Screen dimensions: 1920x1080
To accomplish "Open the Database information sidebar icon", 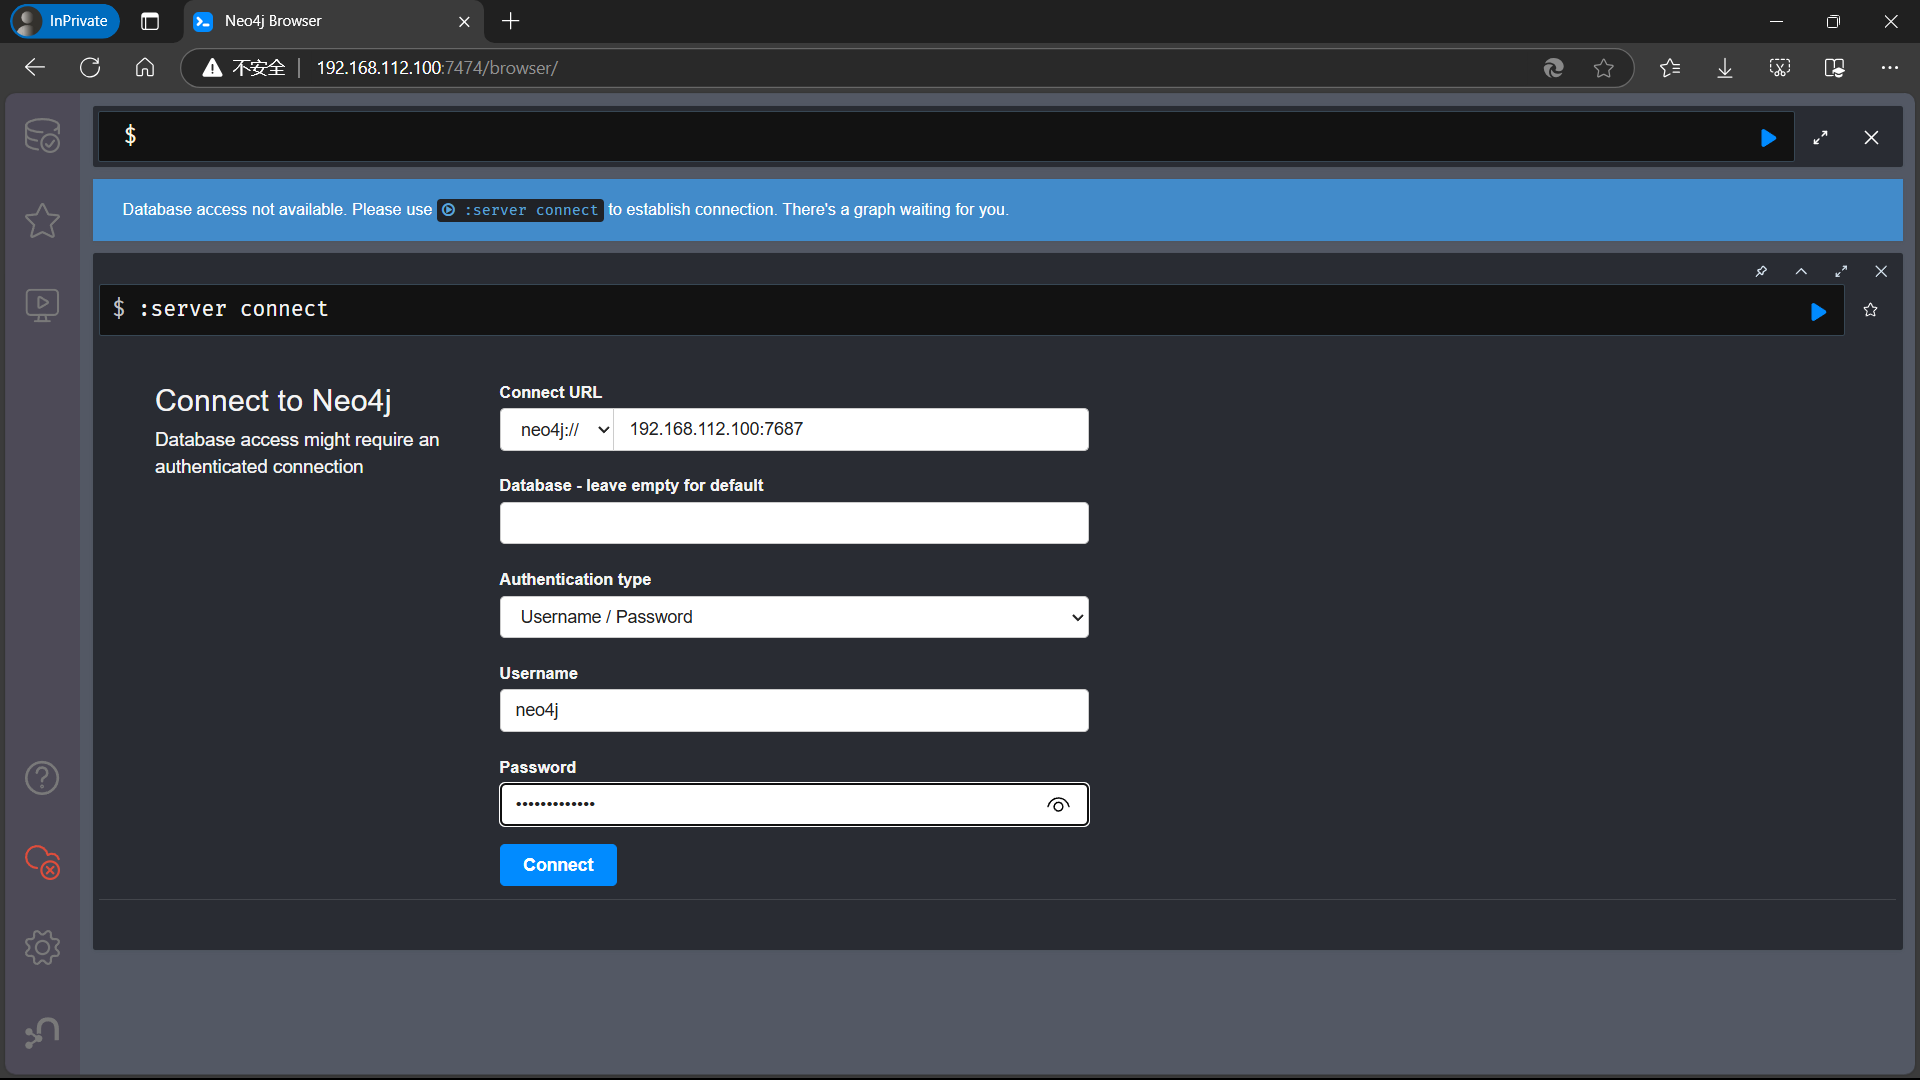I will 42,136.
